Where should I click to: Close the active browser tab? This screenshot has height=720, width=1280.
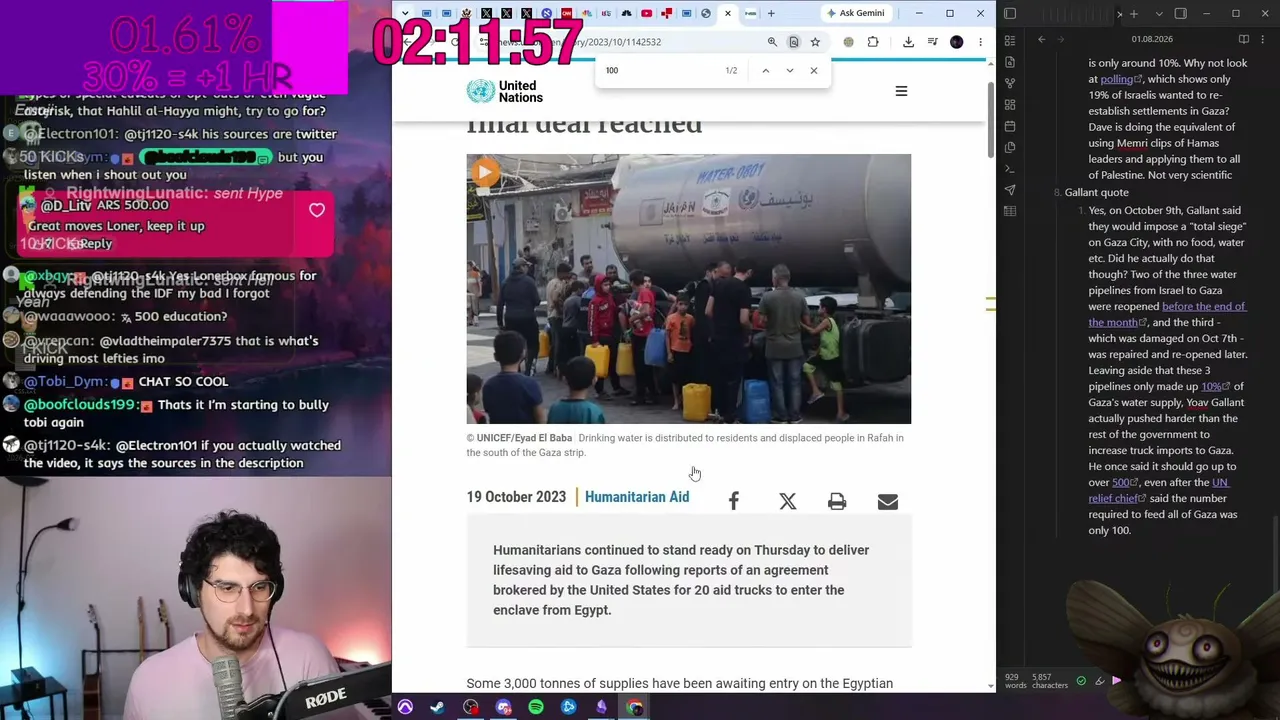(x=728, y=13)
